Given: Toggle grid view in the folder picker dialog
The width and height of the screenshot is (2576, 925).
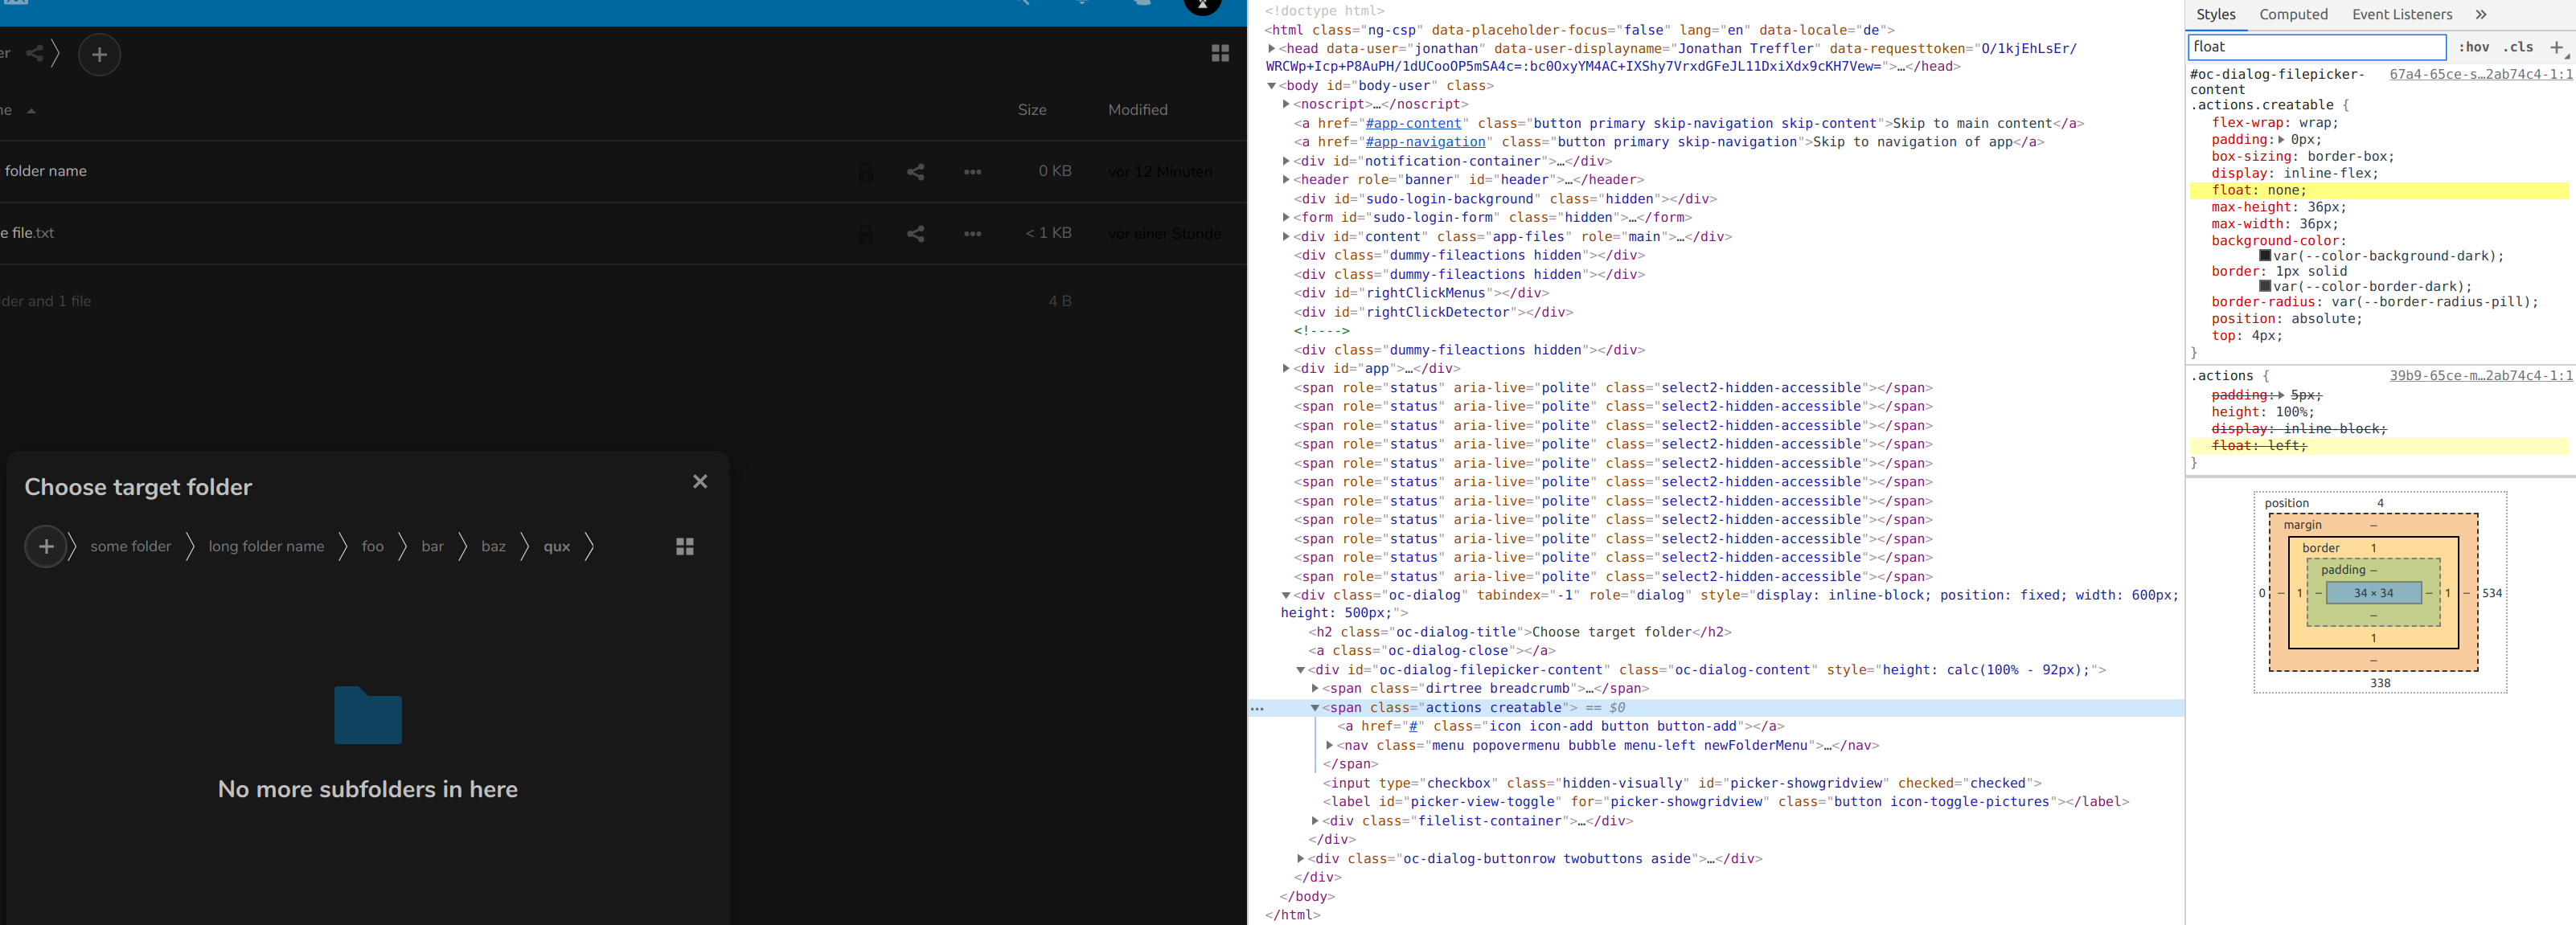Looking at the screenshot, I should coord(685,546).
